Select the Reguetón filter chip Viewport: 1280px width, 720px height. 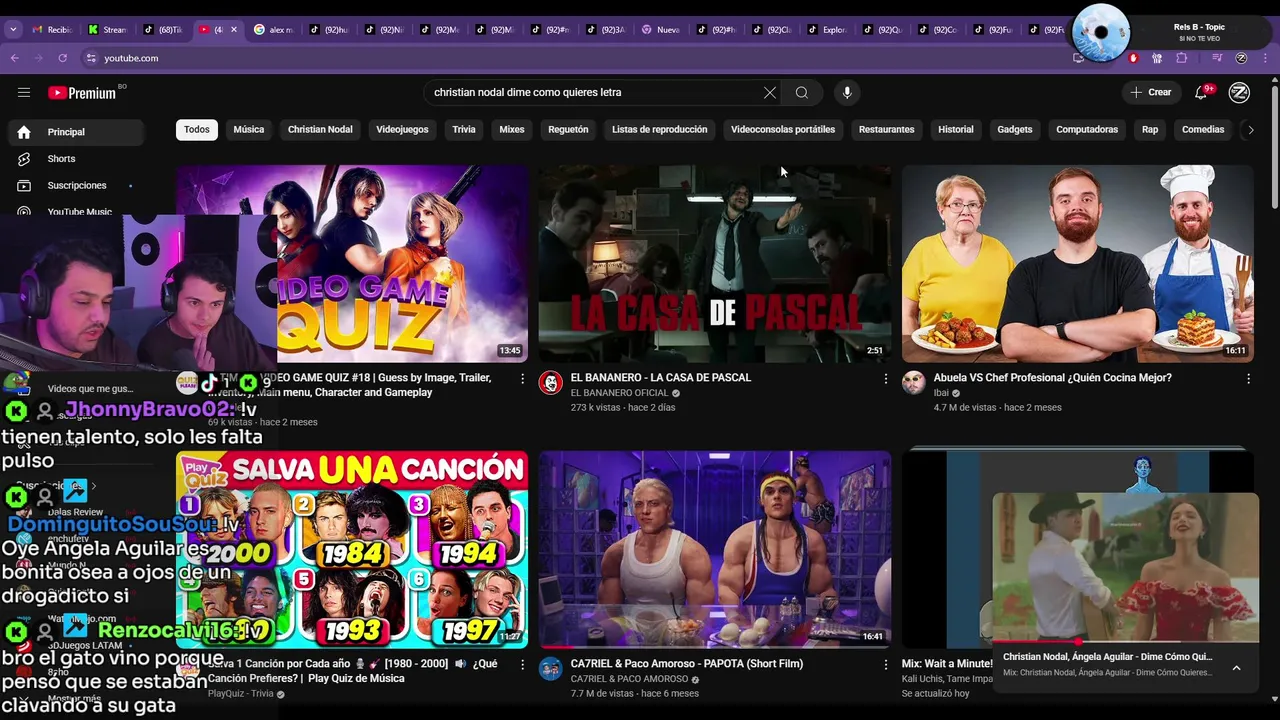point(568,129)
